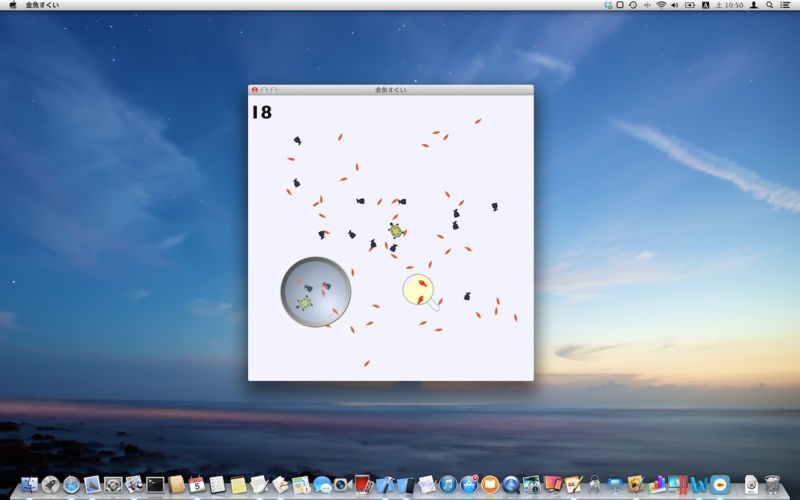Click the paper scoop with goldfish on it
This screenshot has height=500, width=800.
(418, 290)
